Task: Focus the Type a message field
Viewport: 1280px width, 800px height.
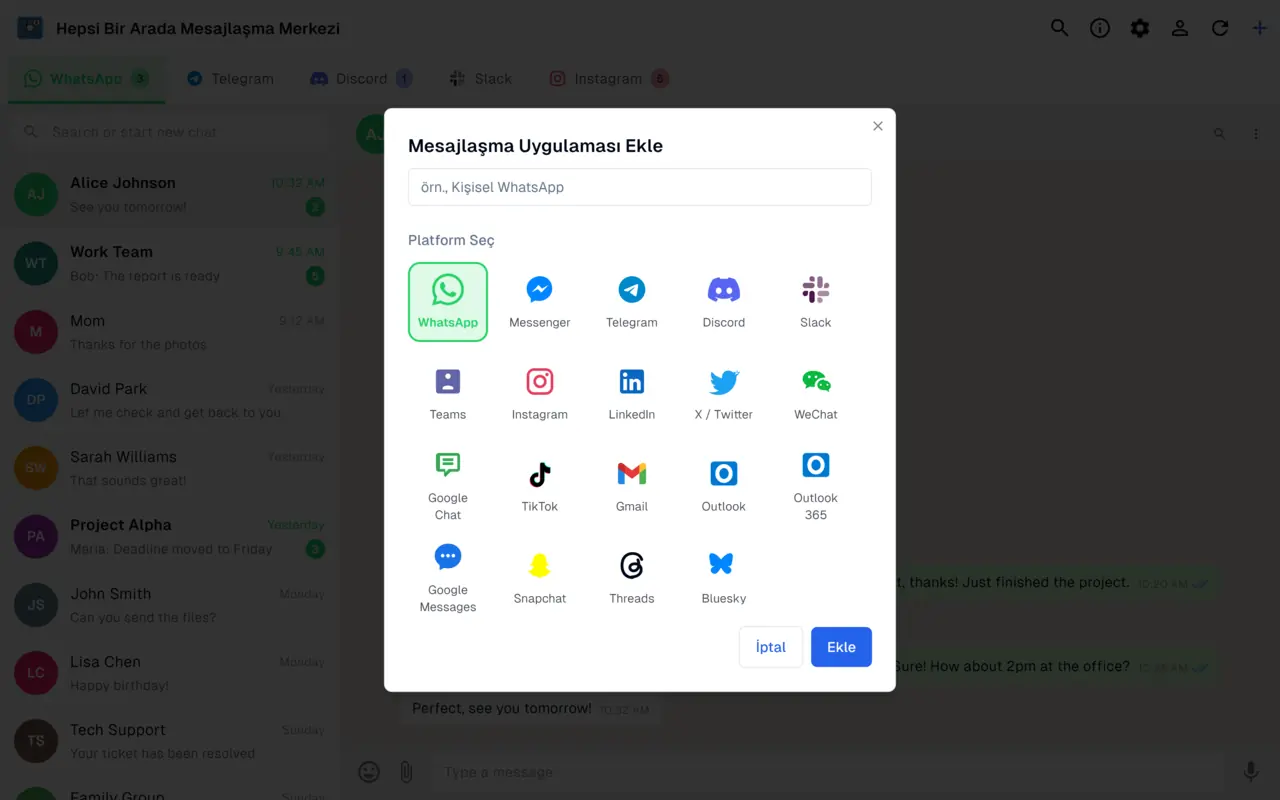Action: coord(828,772)
